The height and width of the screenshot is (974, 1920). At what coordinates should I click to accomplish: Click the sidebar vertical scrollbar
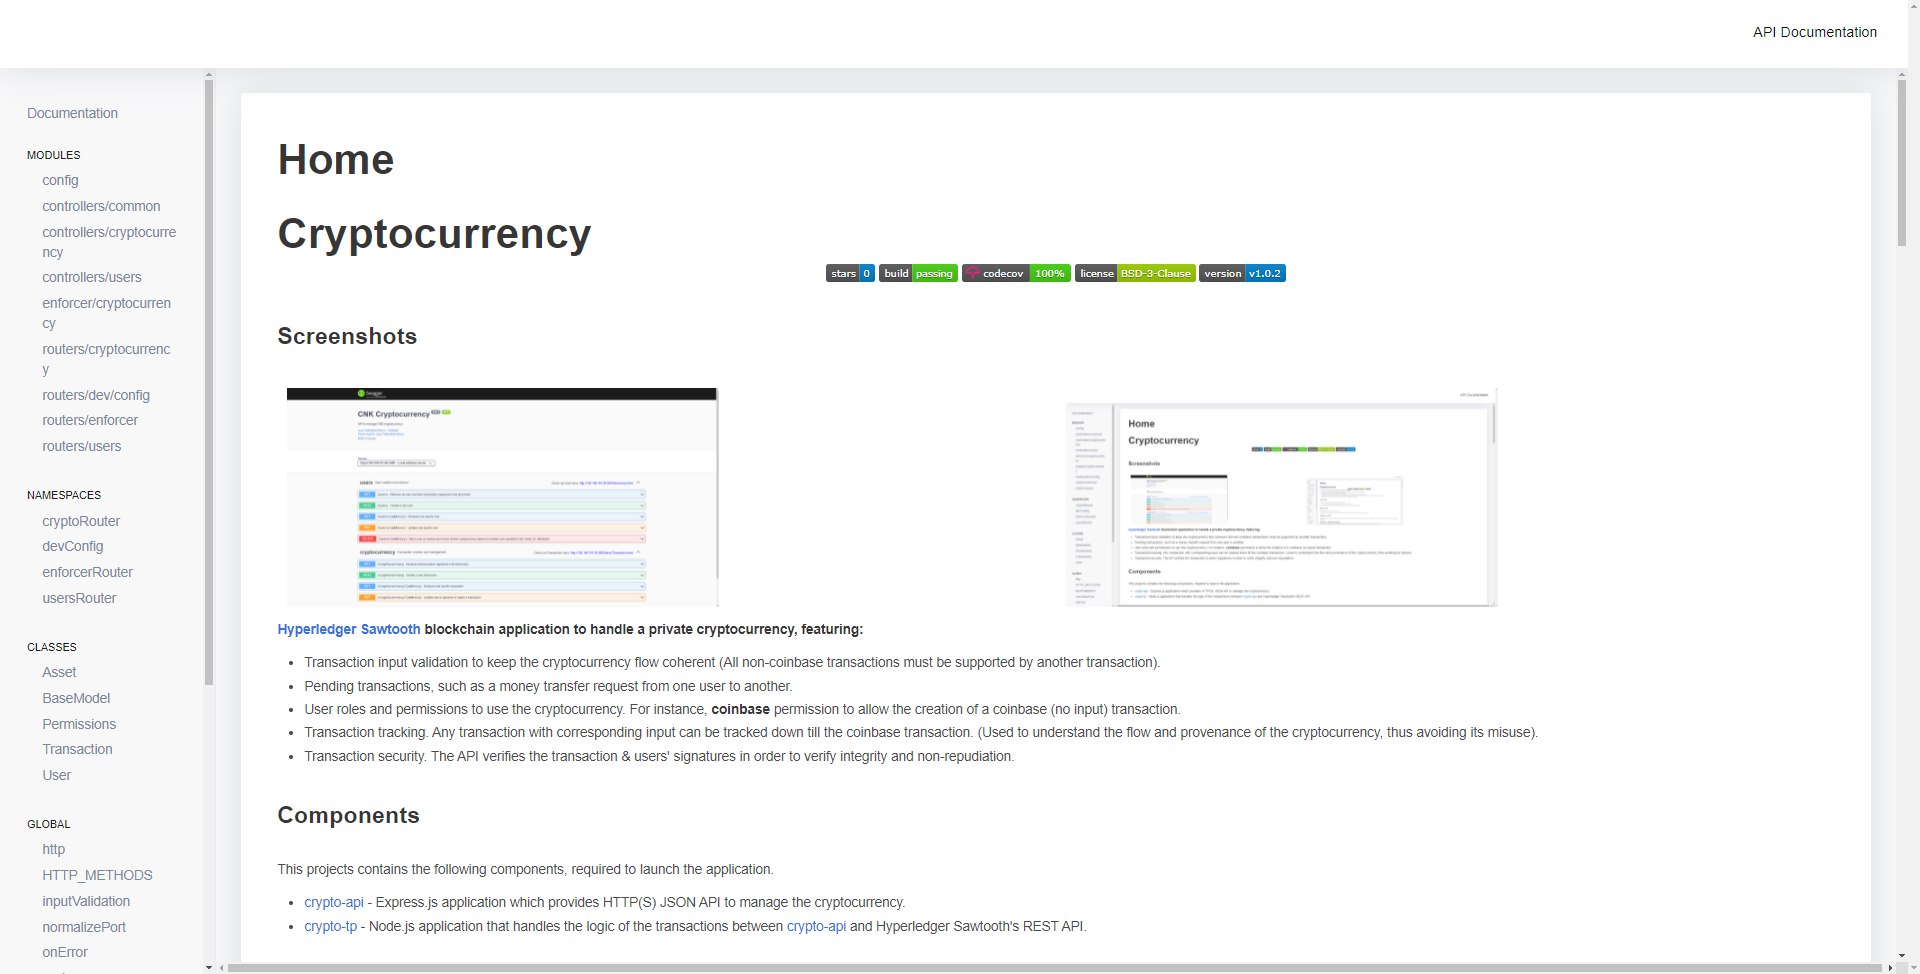click(209, 382)
